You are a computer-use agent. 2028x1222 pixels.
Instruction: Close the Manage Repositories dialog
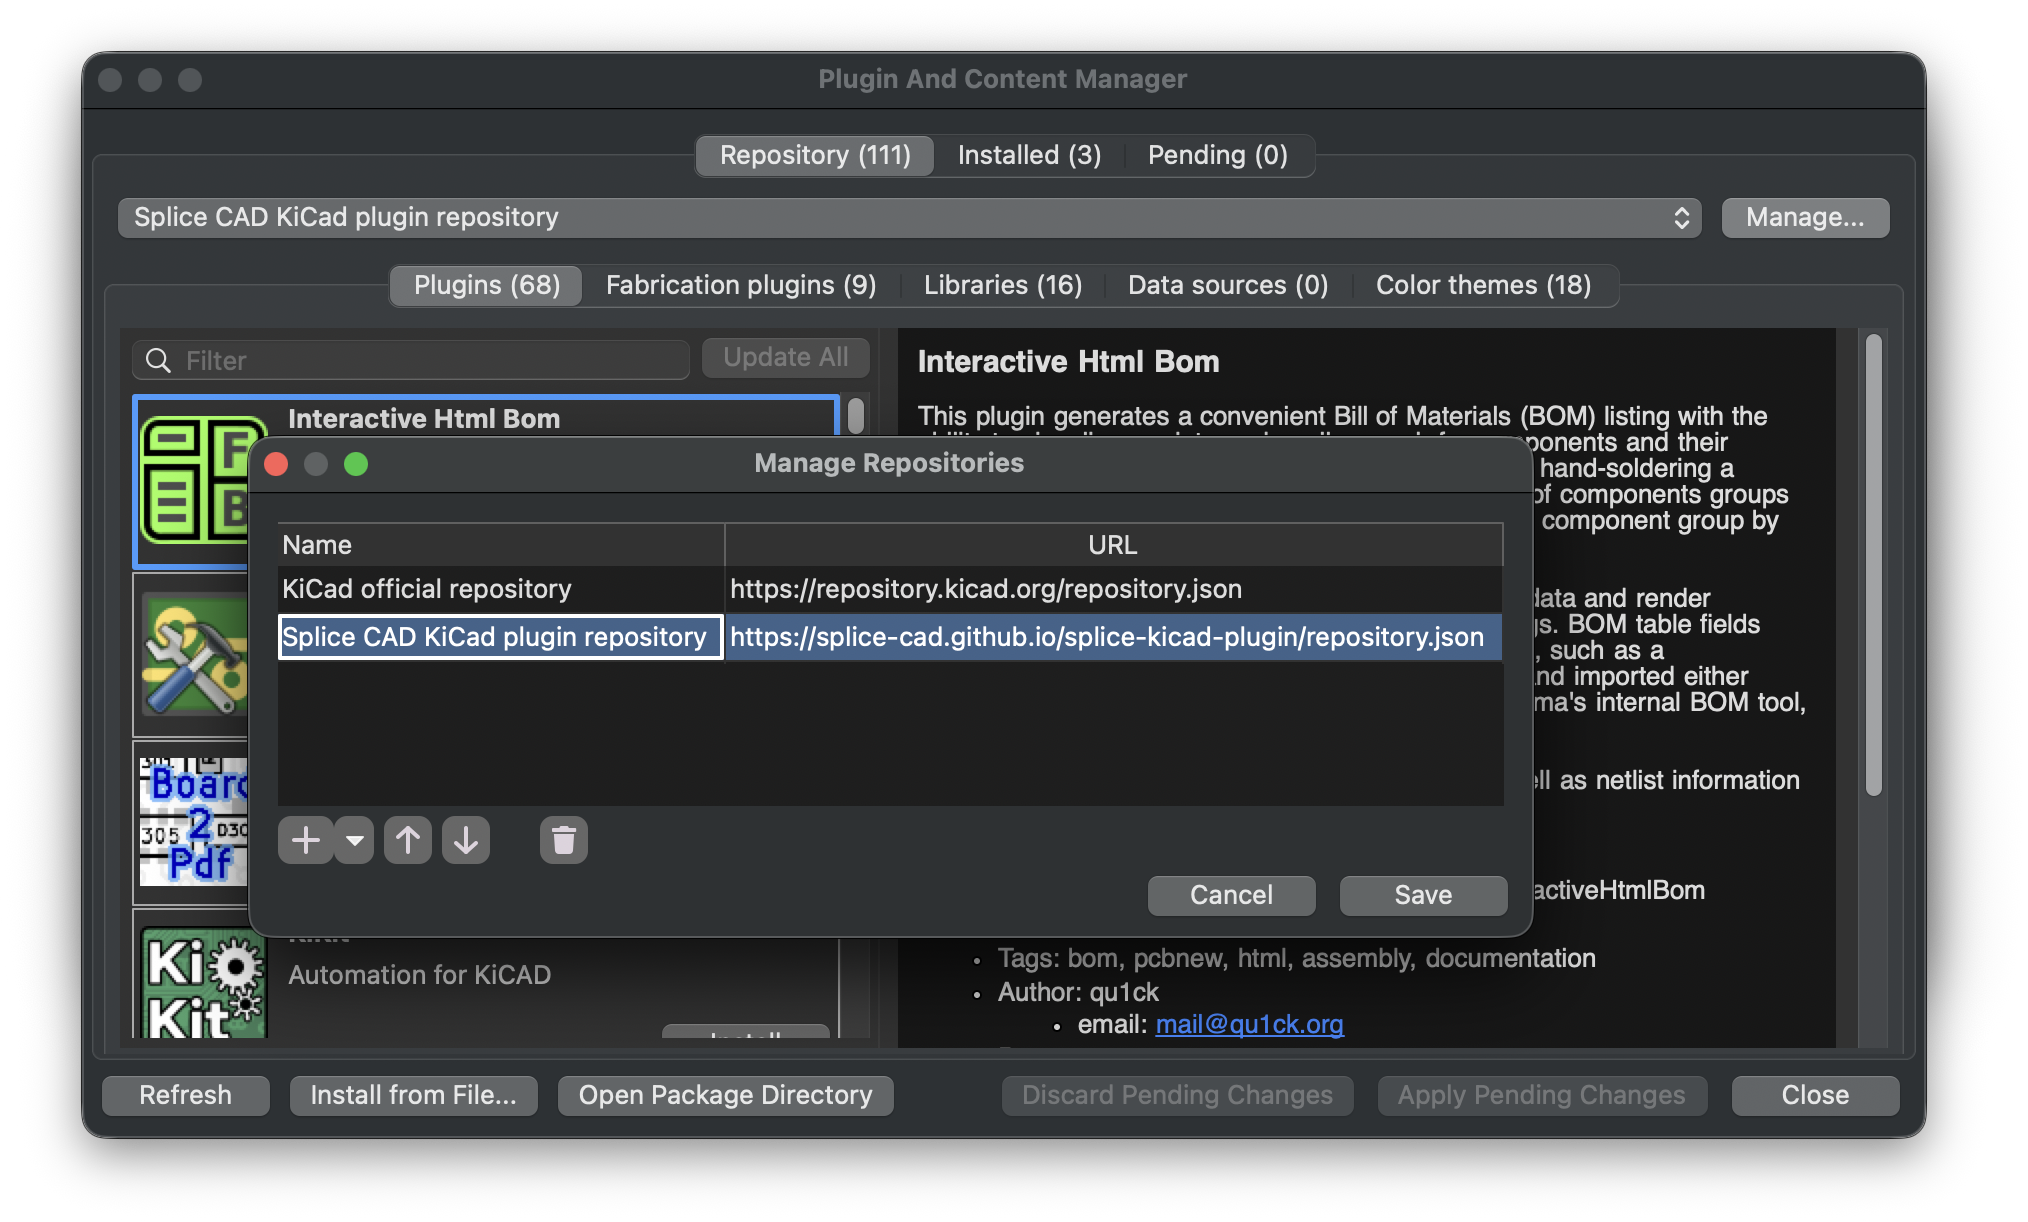tap(276, 464)
